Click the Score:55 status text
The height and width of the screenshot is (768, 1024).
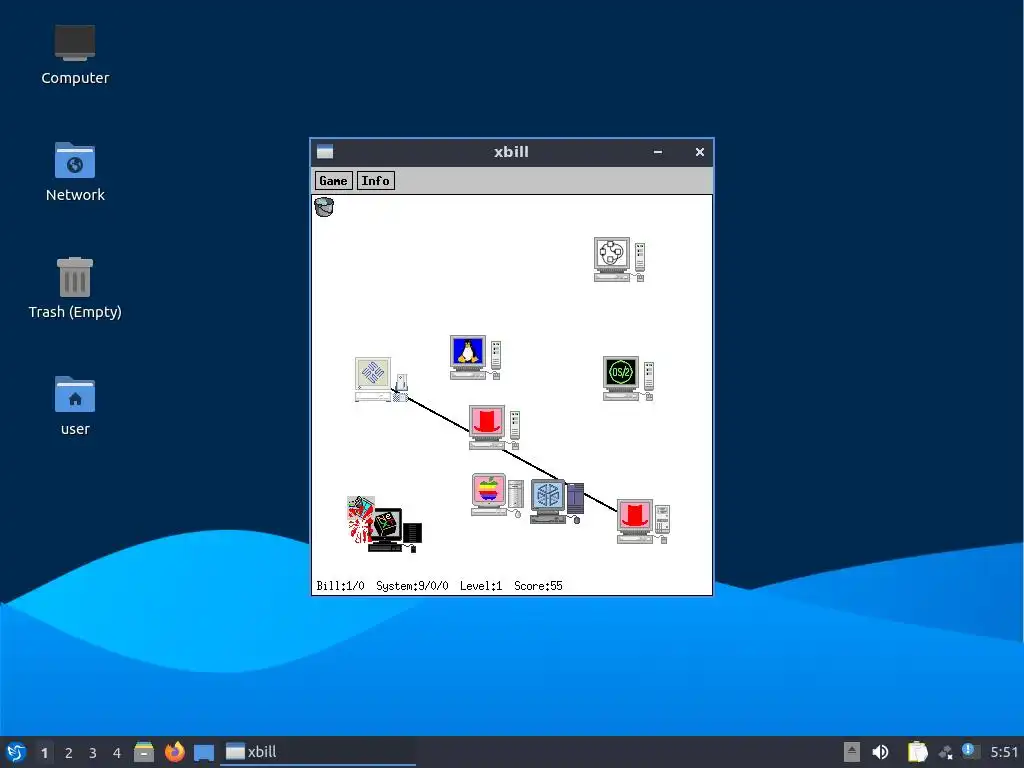tap(538, 586)
